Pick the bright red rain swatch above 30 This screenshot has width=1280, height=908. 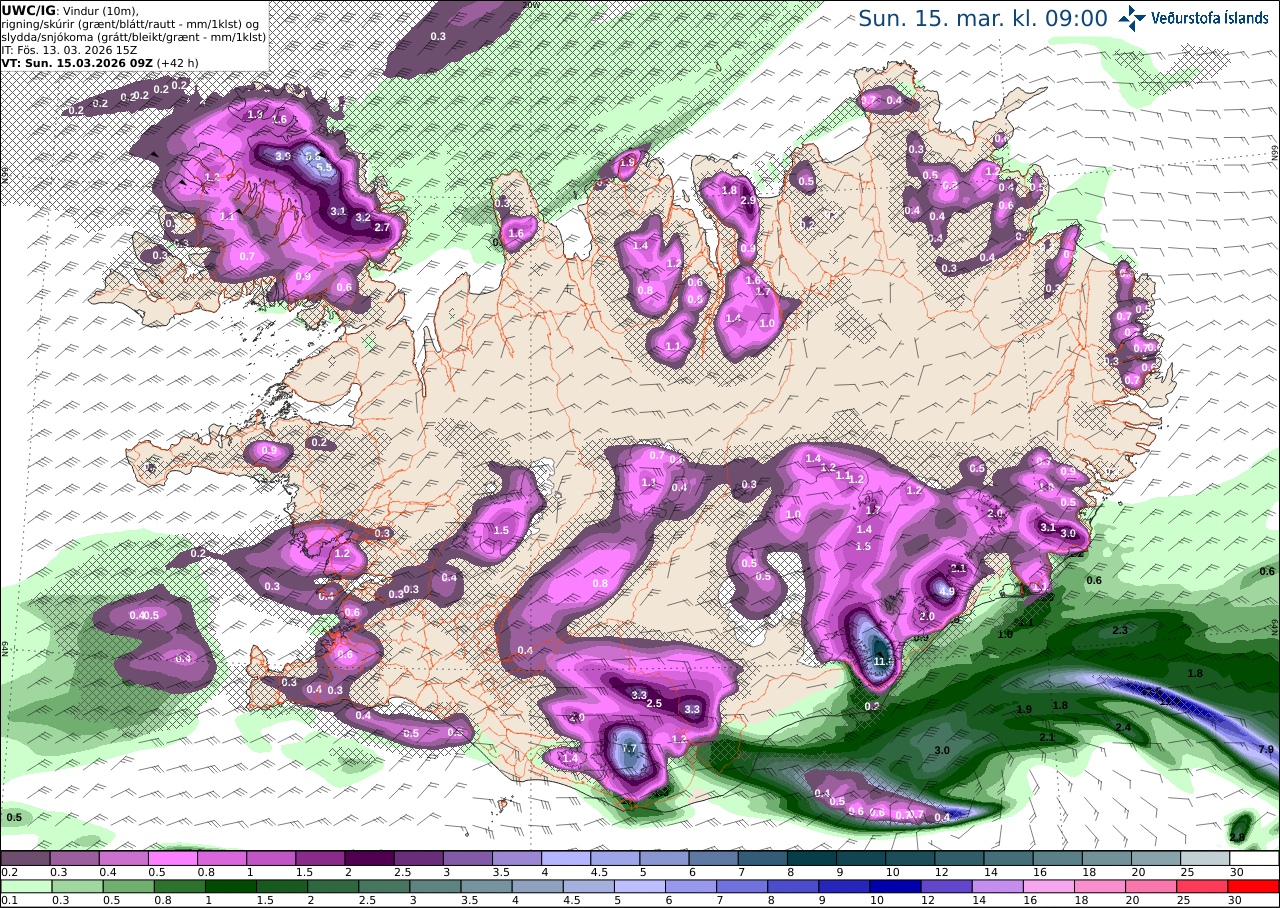[1254, 886]
